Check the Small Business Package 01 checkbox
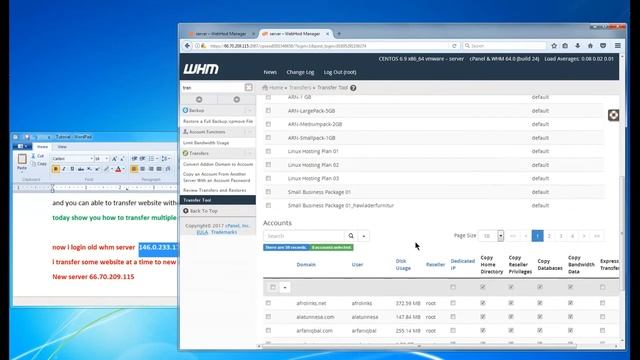The image size is (640, 360). coord(268,192)
